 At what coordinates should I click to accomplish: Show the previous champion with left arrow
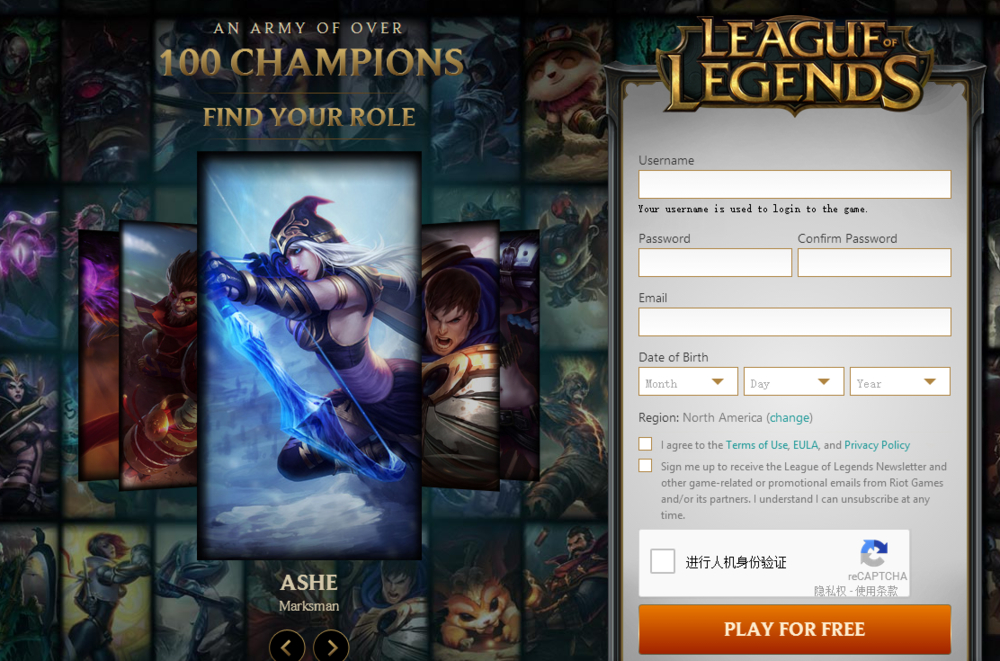[287, 646]
